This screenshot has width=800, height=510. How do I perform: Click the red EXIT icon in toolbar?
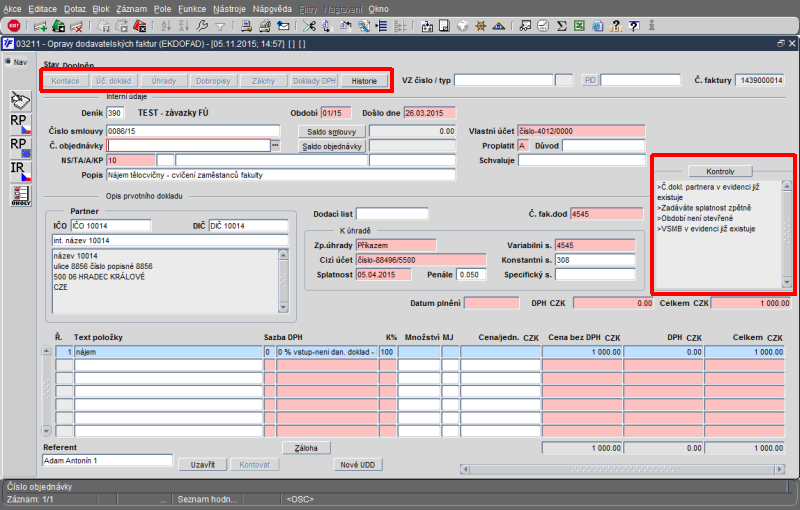tap(14, 25)
